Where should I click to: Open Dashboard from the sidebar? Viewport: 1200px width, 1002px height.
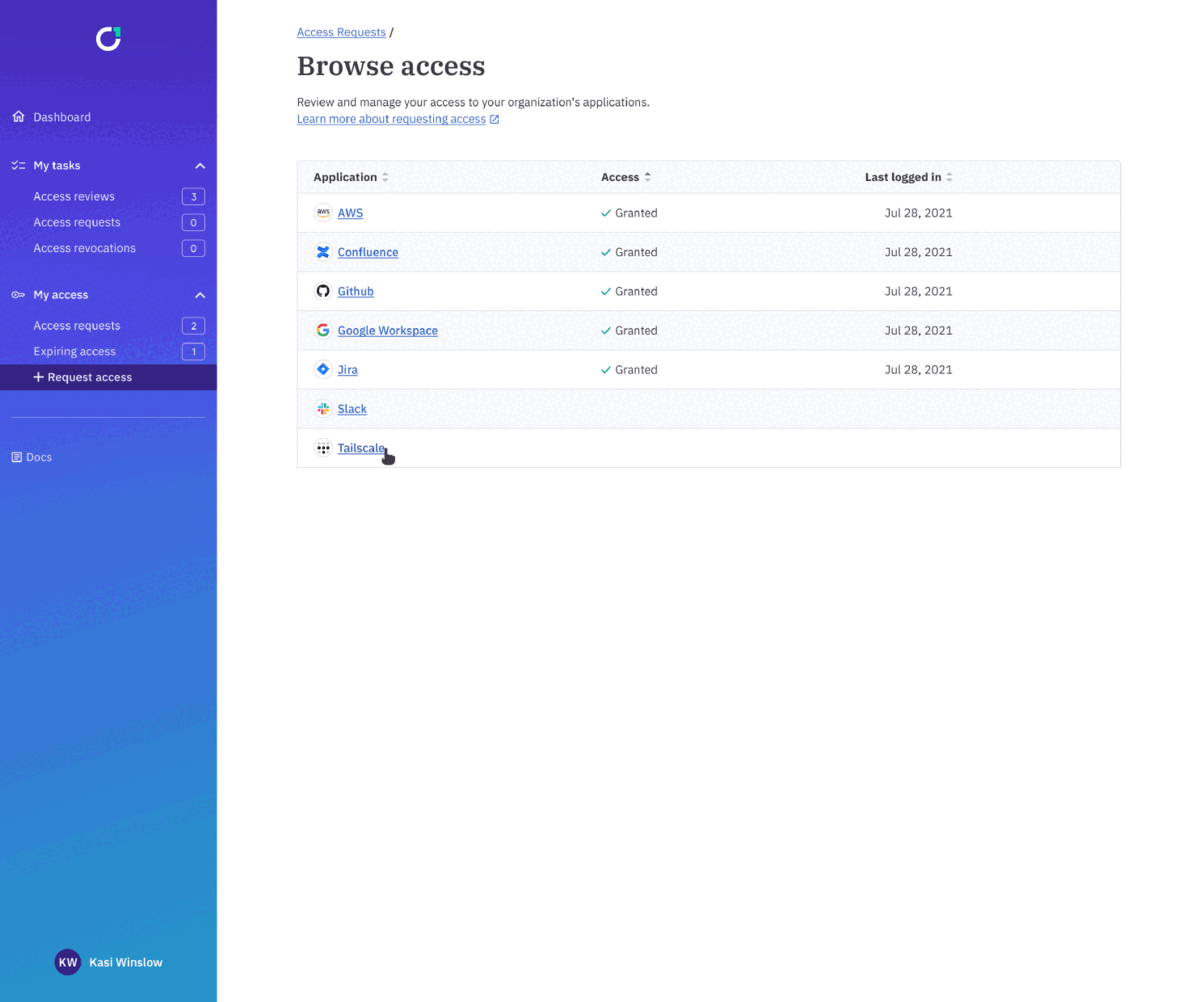(61, 117)
